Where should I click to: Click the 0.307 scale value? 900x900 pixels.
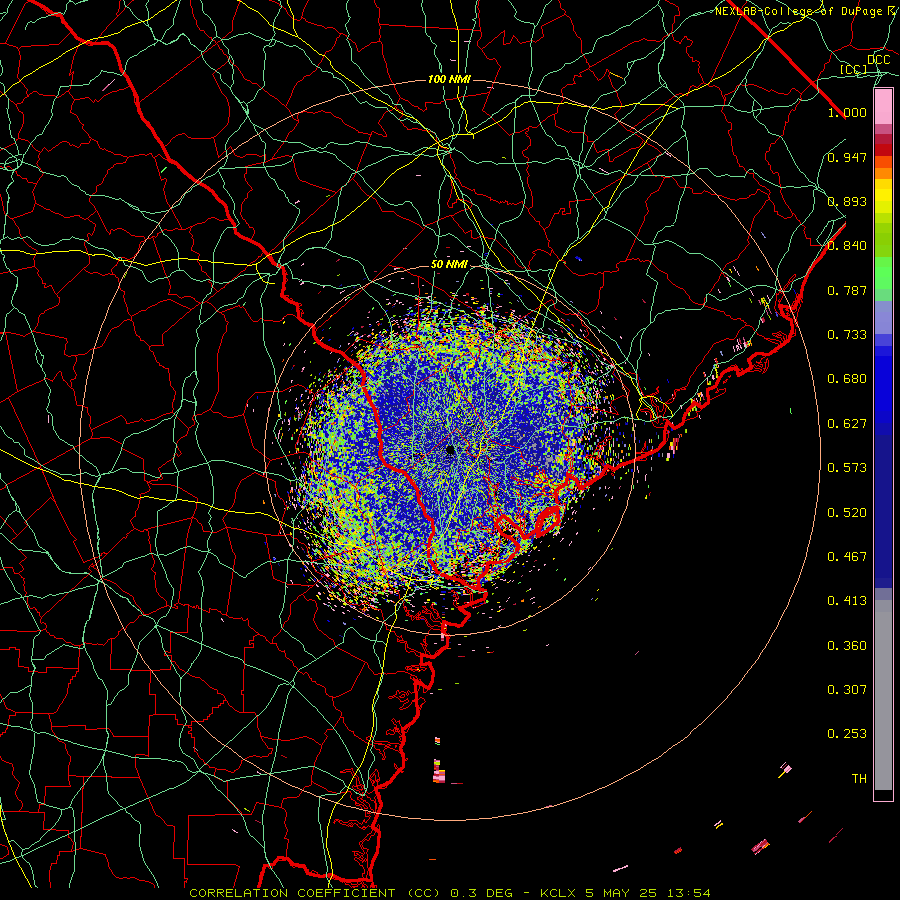click(847, 690)
